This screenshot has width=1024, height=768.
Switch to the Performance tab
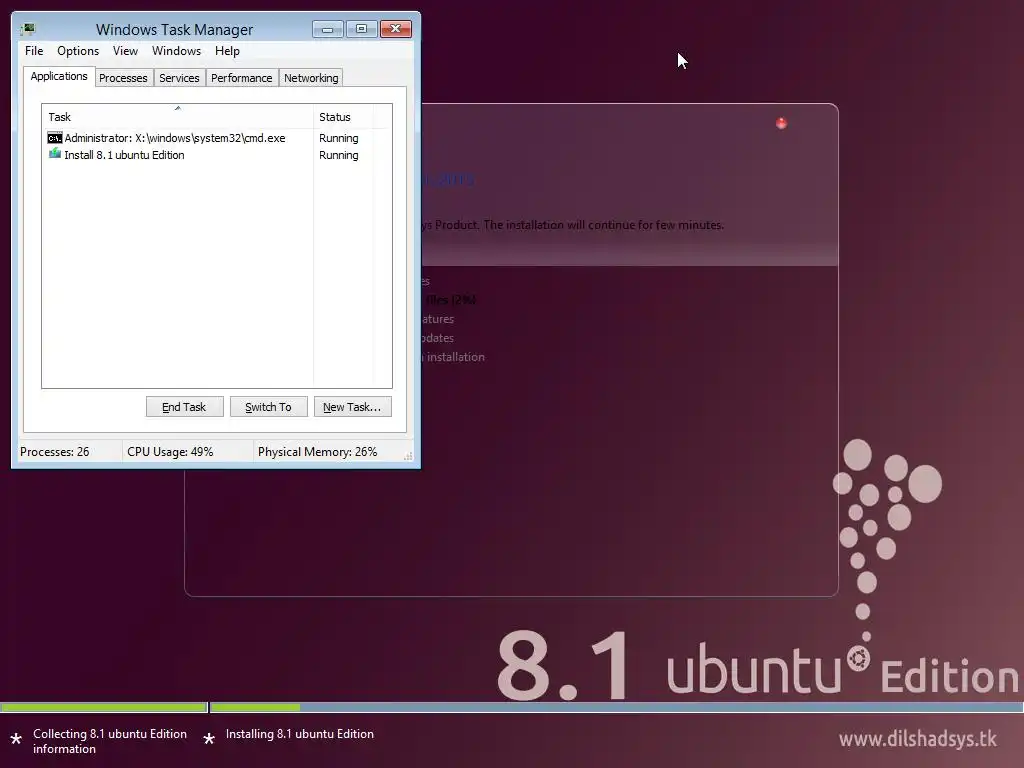[x=242, y=78]
